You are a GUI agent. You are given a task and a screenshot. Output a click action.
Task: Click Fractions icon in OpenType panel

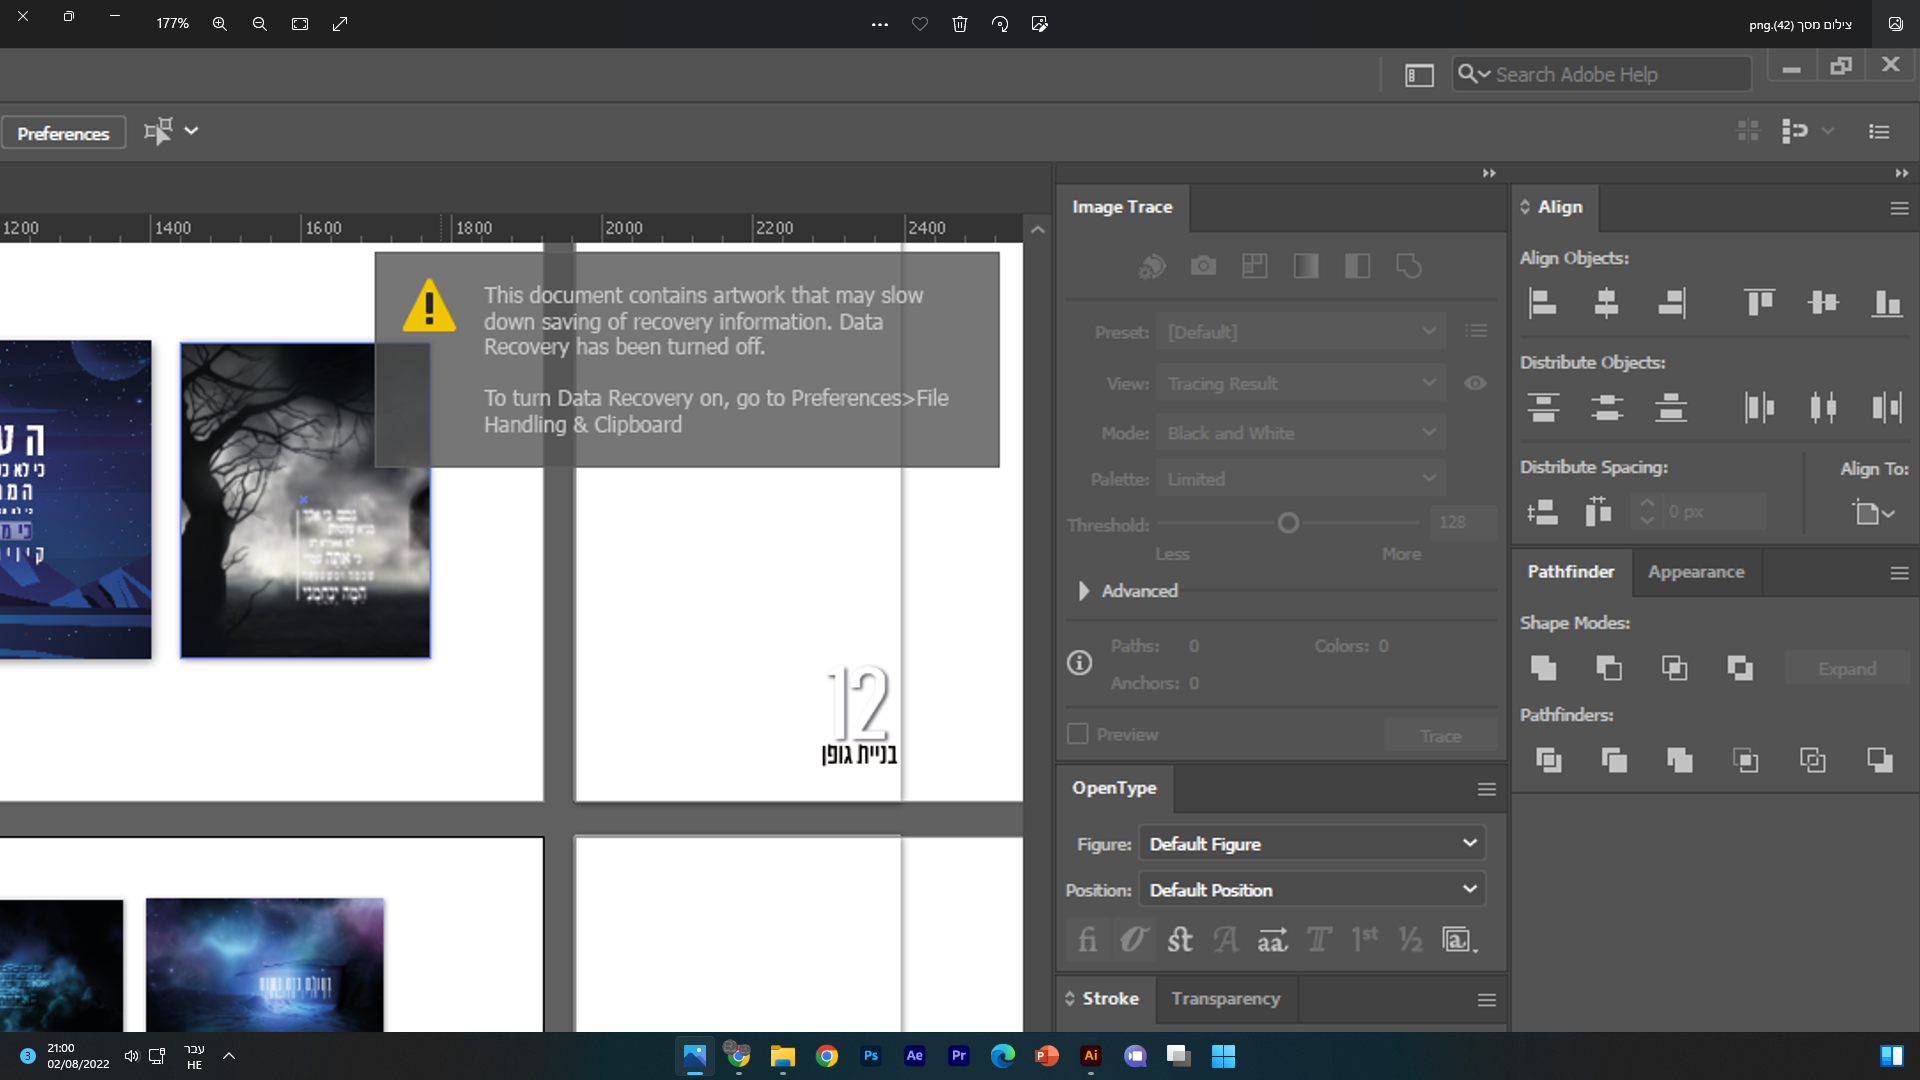click(1410, 940)
